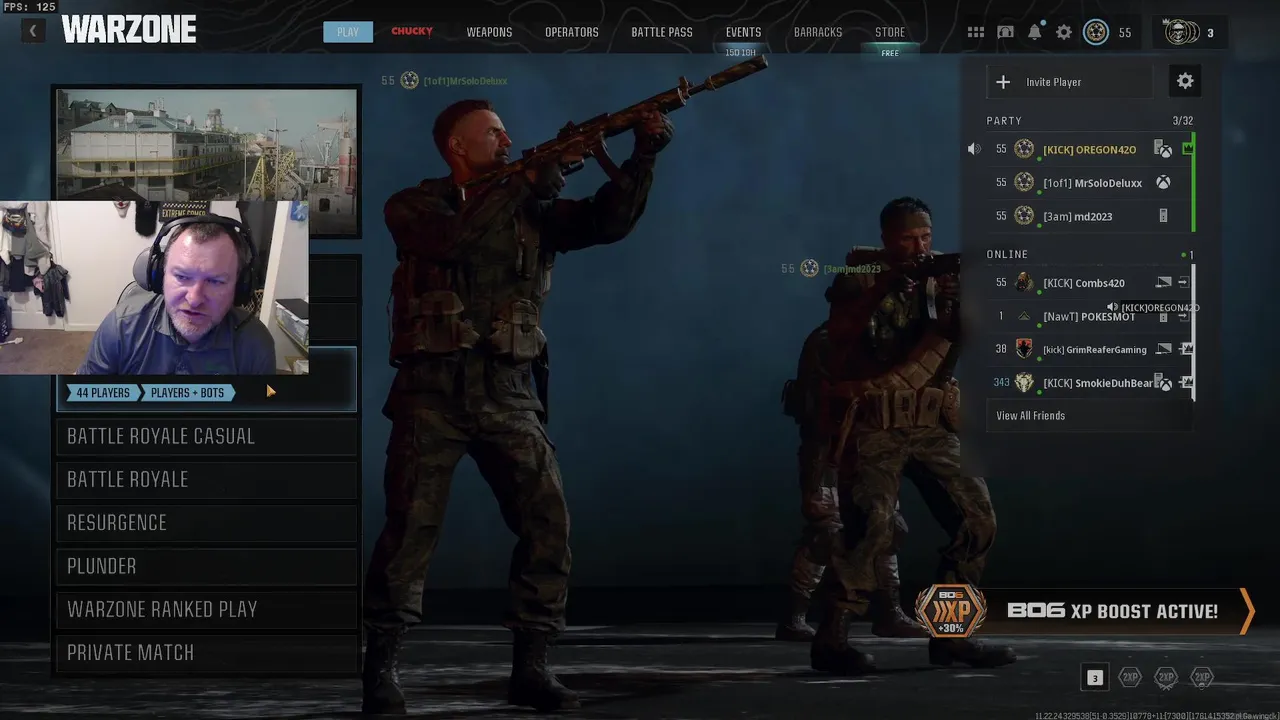1280x720 pixels.
Task: Click the join icon on the Combs420 row
Action: coord(1183,283)
